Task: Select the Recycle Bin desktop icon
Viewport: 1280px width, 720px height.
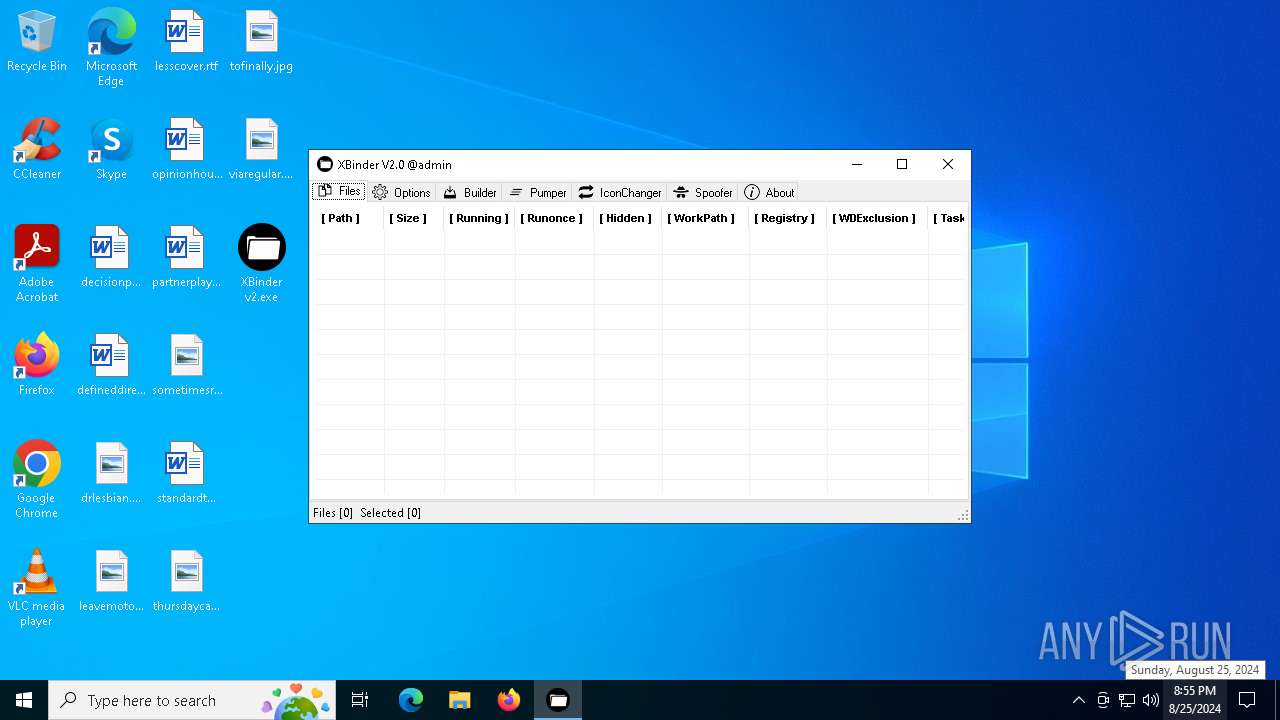Action: [x=37, y=42]
